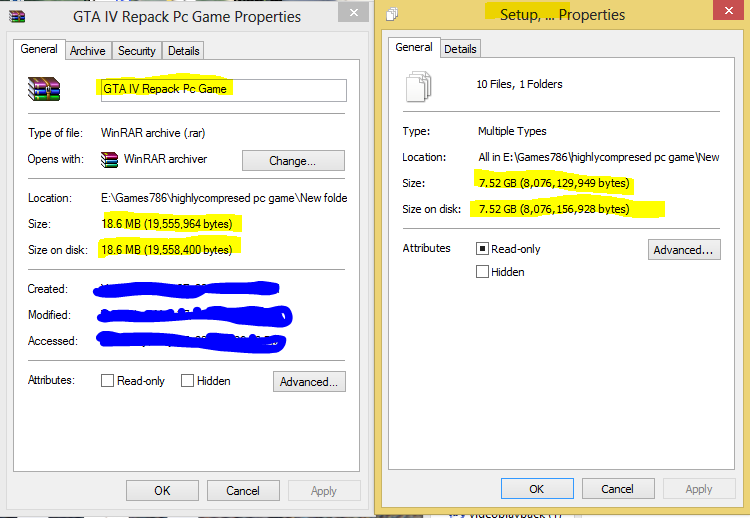
Task: Click the filename field GTA IV Repack Pc Game
Action: pos(224,90)
